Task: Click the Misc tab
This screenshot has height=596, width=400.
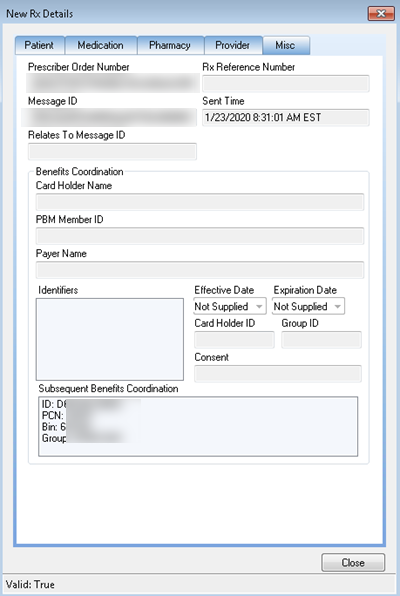Action: (286, 45)
